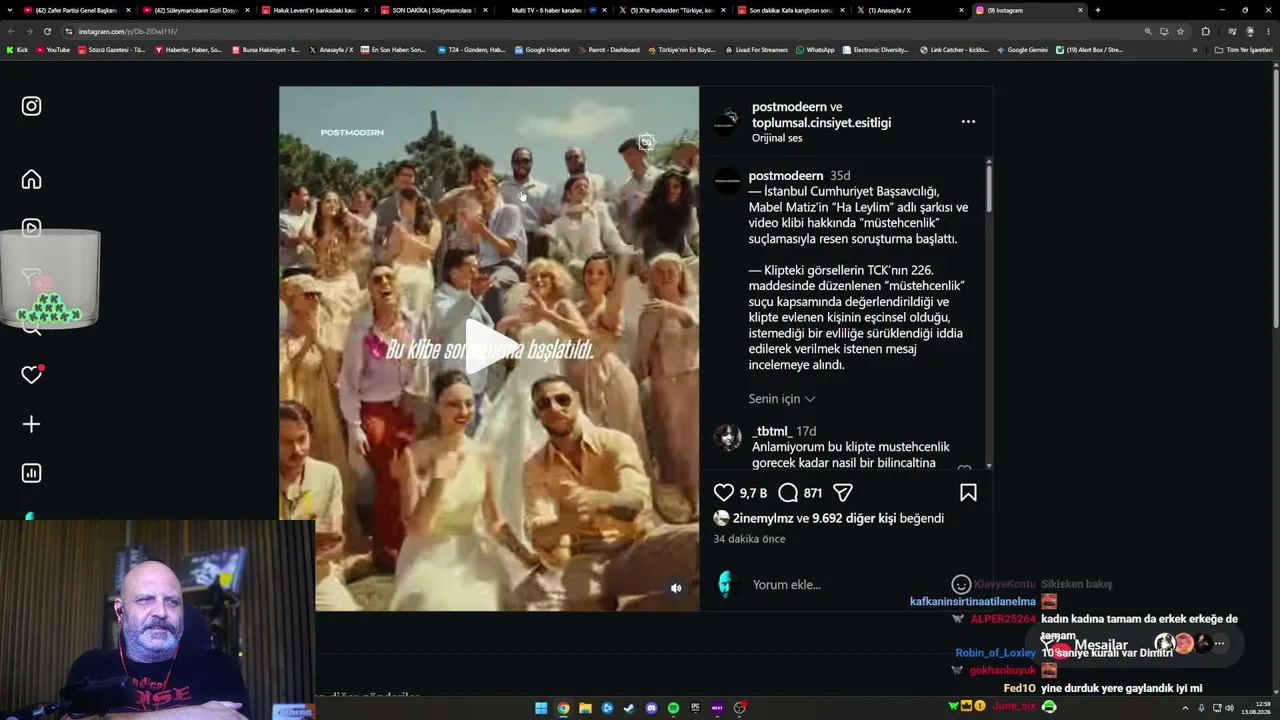Image resolution: width=1280 pixels, height=720 pixels.
Task: Open the post's three-dot more options menu
Action: [968, 122]
